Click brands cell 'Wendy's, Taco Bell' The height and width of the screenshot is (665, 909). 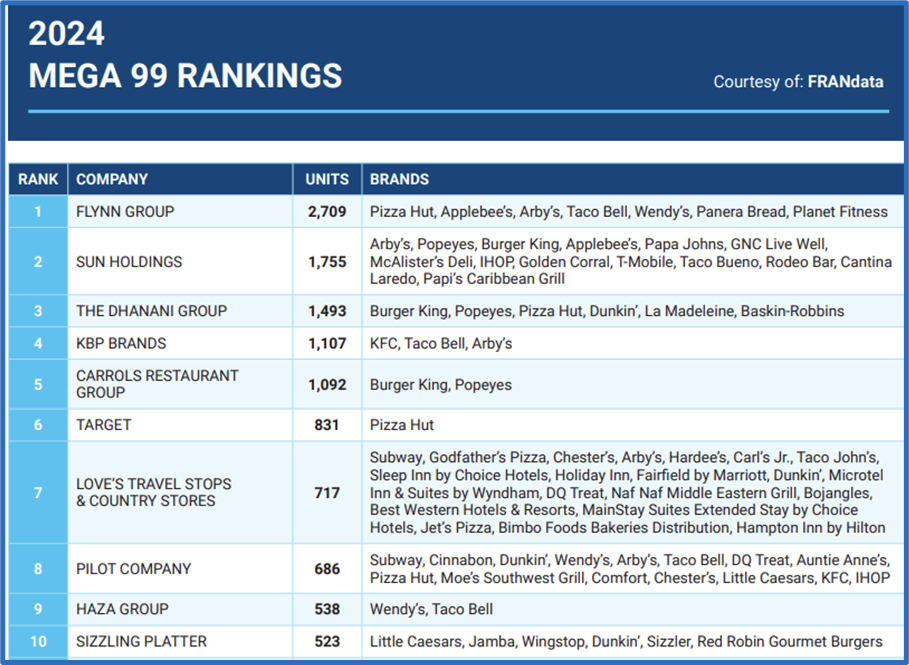632,609
